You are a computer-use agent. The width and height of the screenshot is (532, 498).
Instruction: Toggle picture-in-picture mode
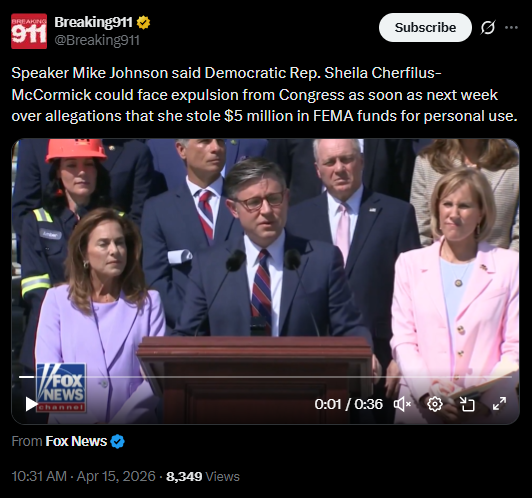point(467,404)
